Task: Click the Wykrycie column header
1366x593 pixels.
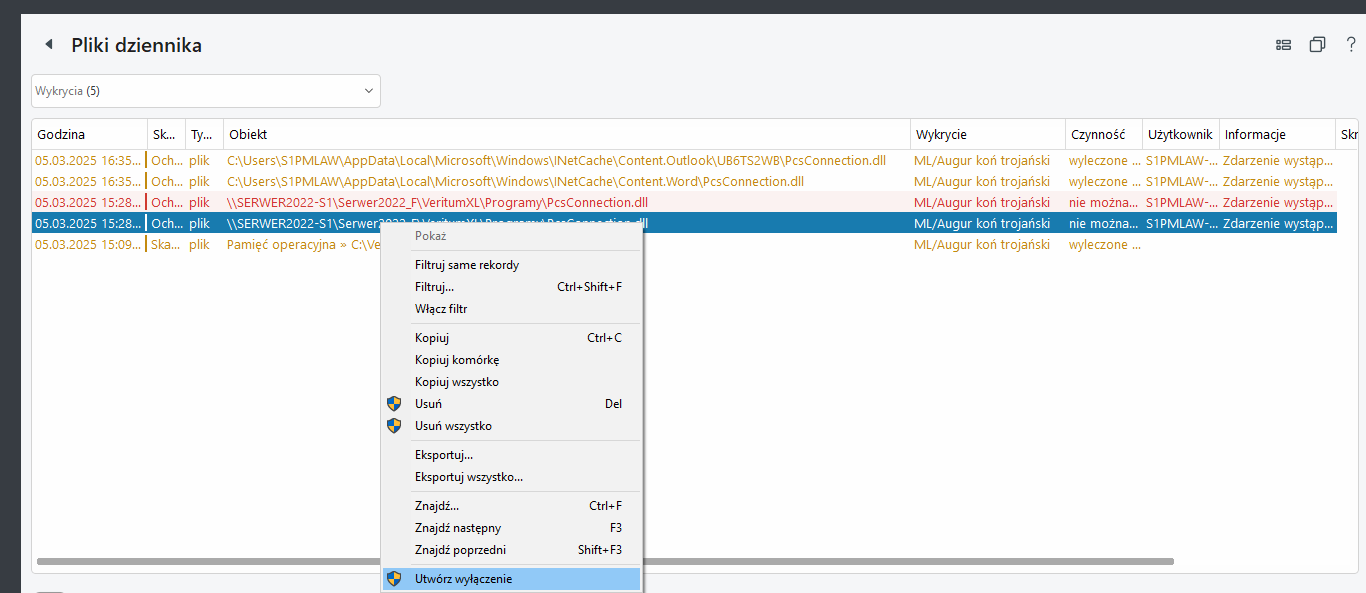Action: click(x=986, y=134)
